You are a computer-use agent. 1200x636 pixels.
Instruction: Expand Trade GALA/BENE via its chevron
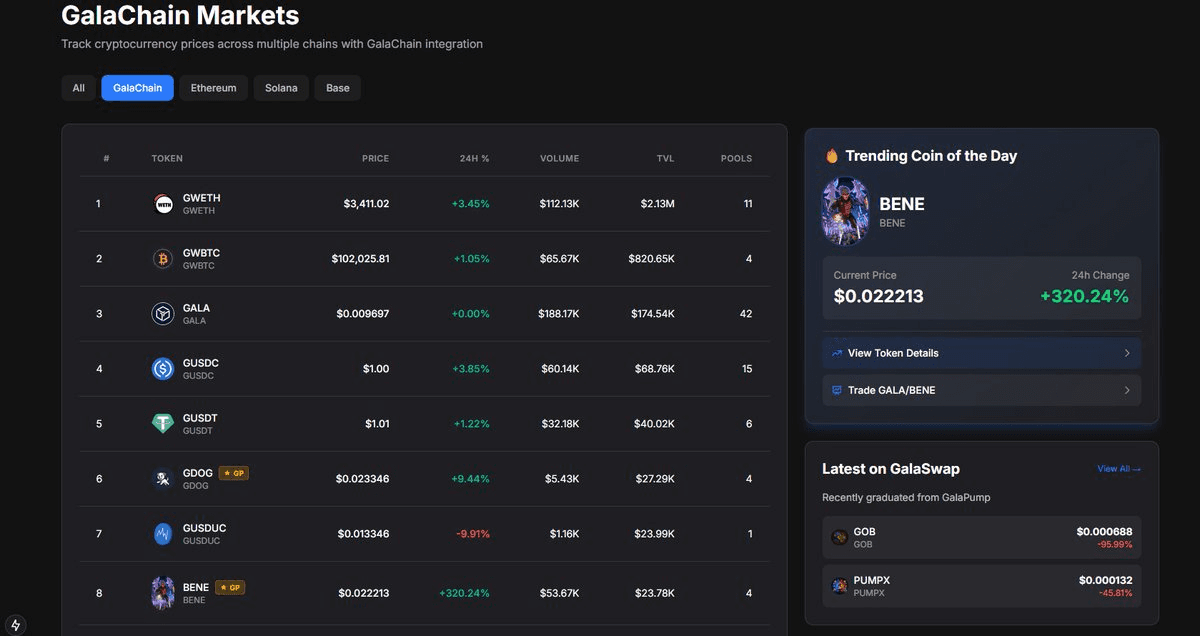point(1125,390)
